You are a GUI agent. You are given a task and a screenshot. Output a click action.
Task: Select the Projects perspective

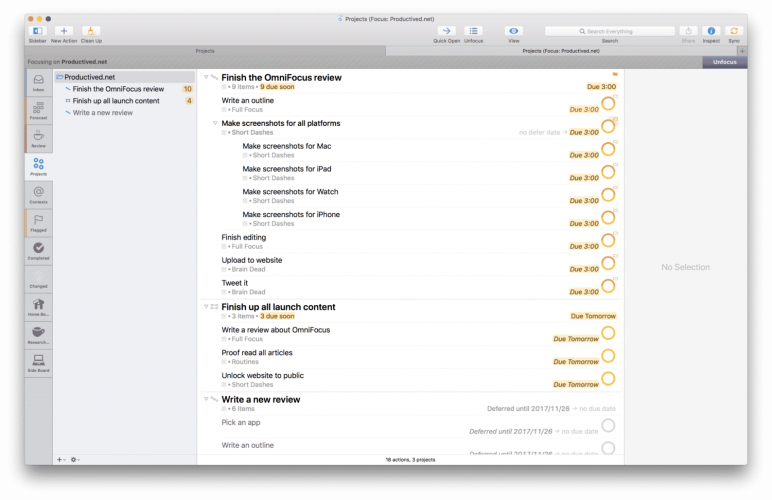(38, 167)
